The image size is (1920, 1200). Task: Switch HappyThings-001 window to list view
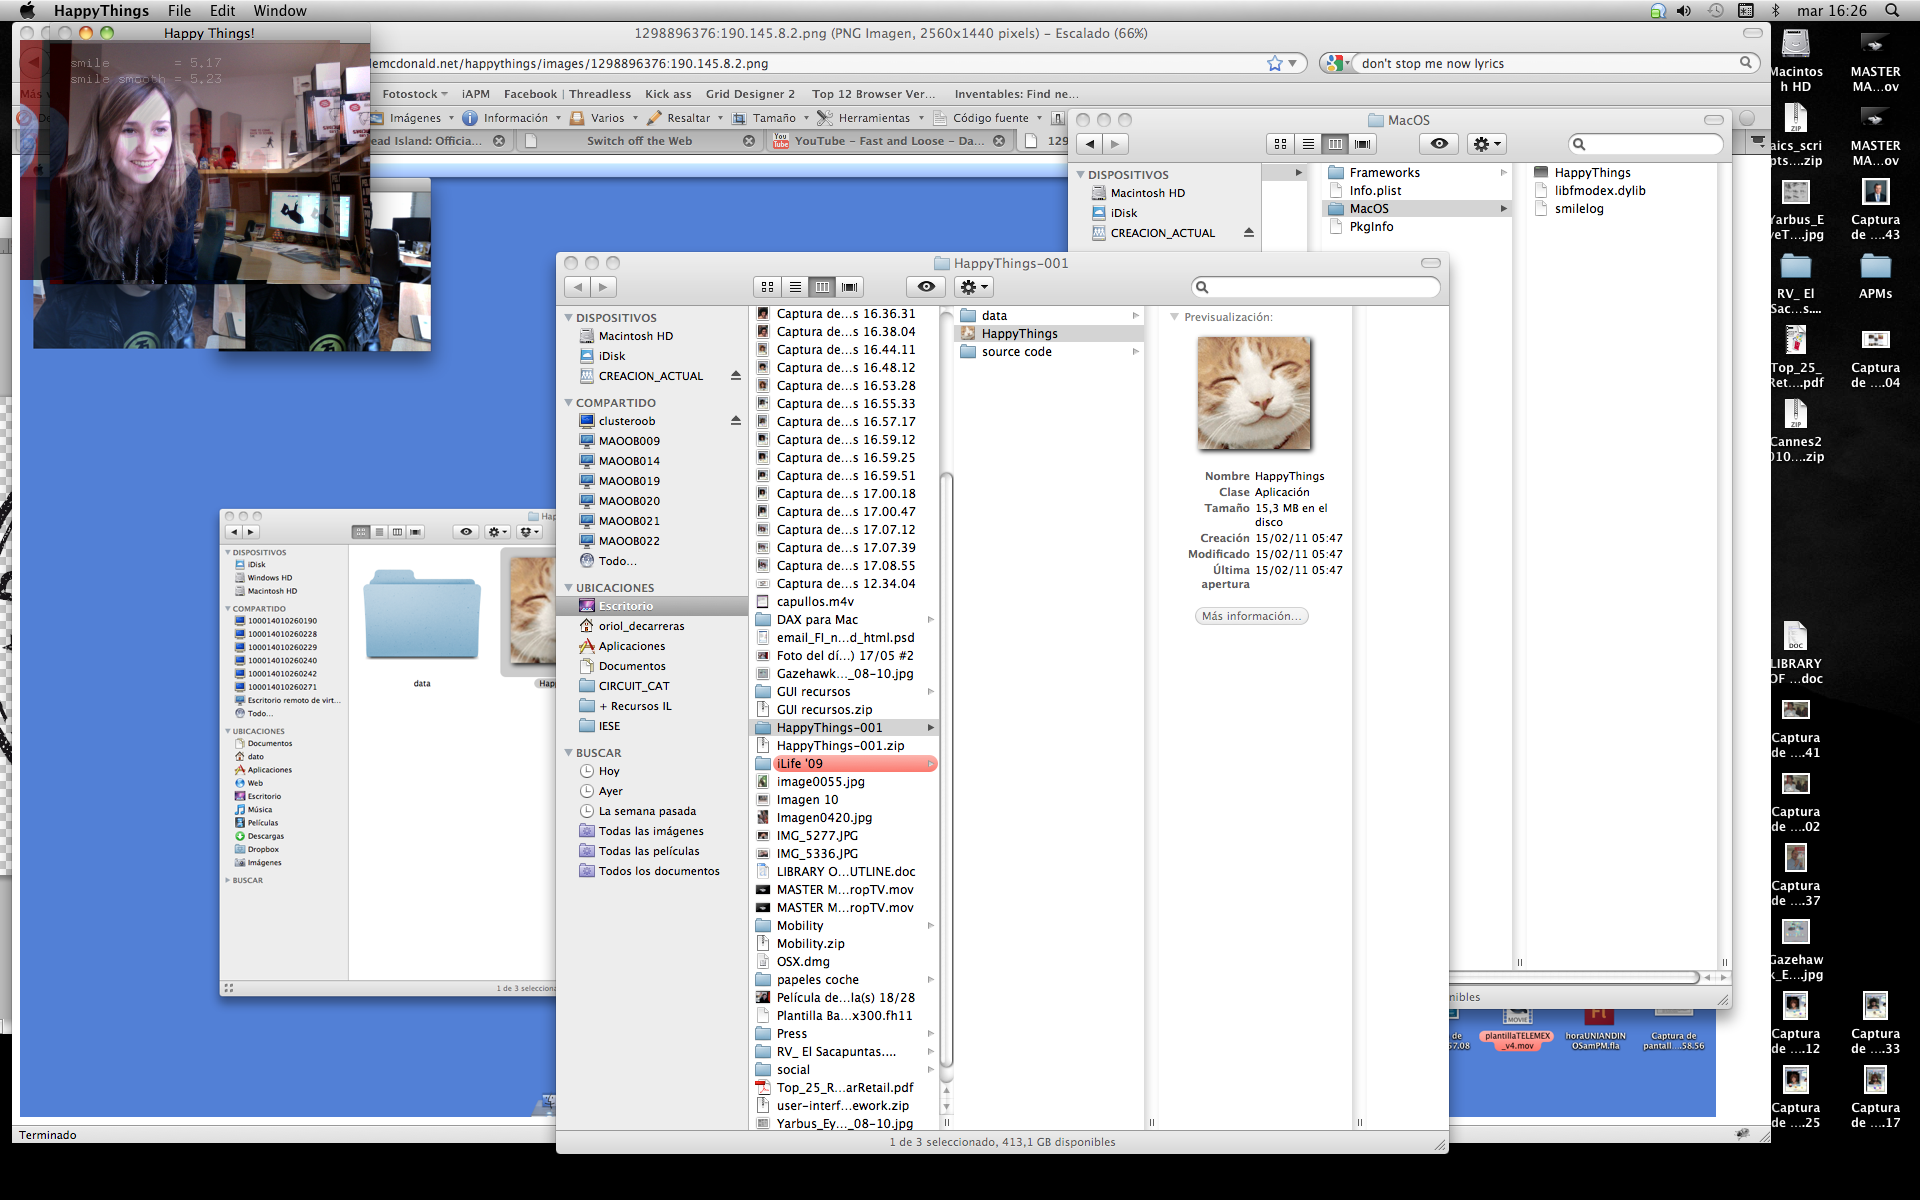pyautogui.click(x=795, y=287)
